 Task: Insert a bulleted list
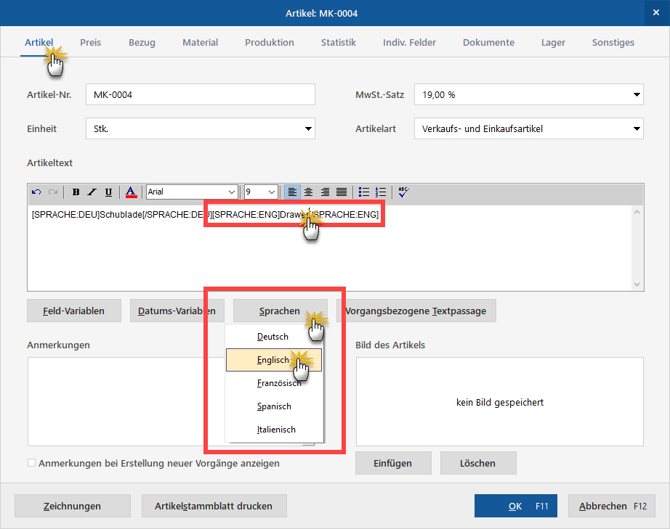click(364, 192)
